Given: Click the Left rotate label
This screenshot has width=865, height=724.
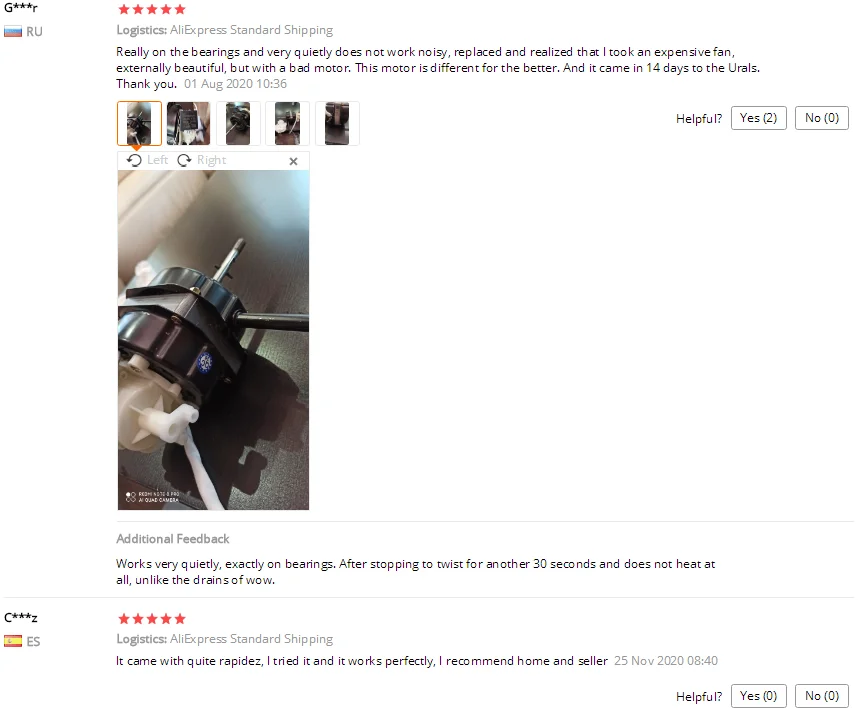Looking at the screenshot, I should (x=157, y=160).
